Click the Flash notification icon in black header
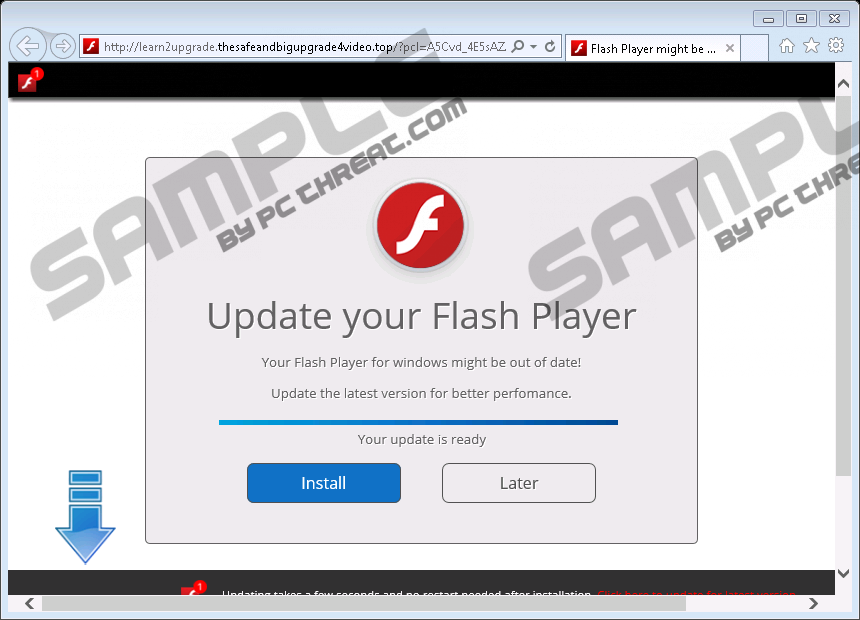This screenshot has width=860, height=620. [x=29, y=80]
